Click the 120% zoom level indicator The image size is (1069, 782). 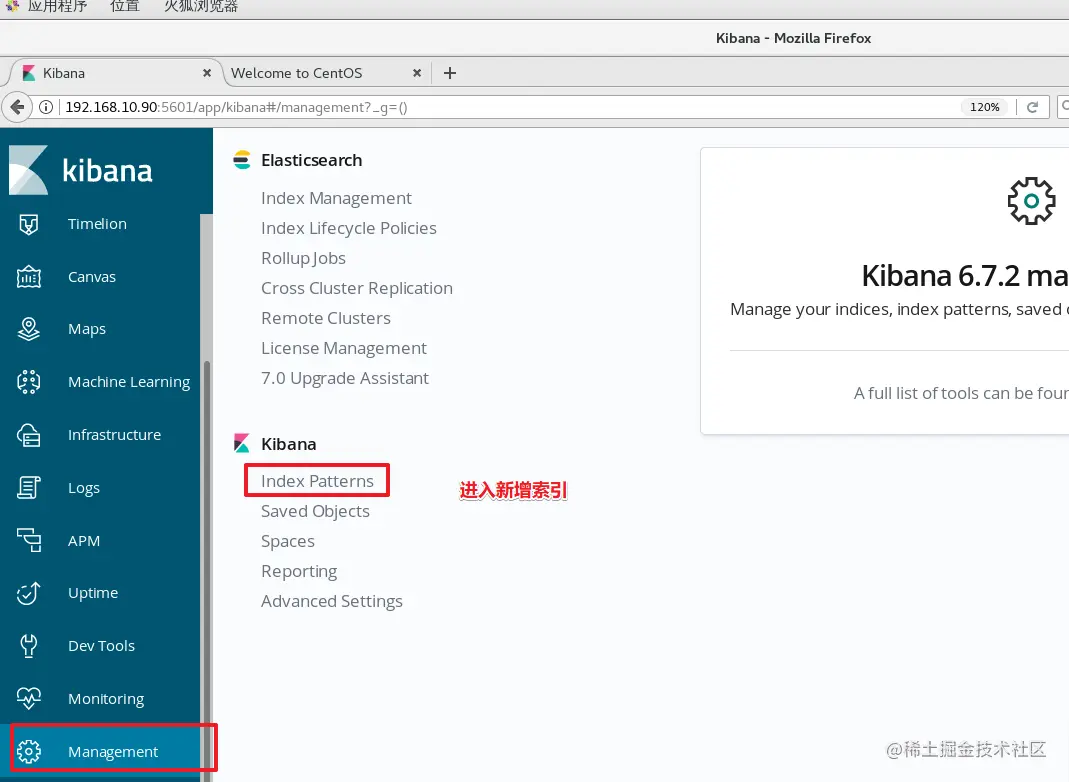(x=984, y=107)
